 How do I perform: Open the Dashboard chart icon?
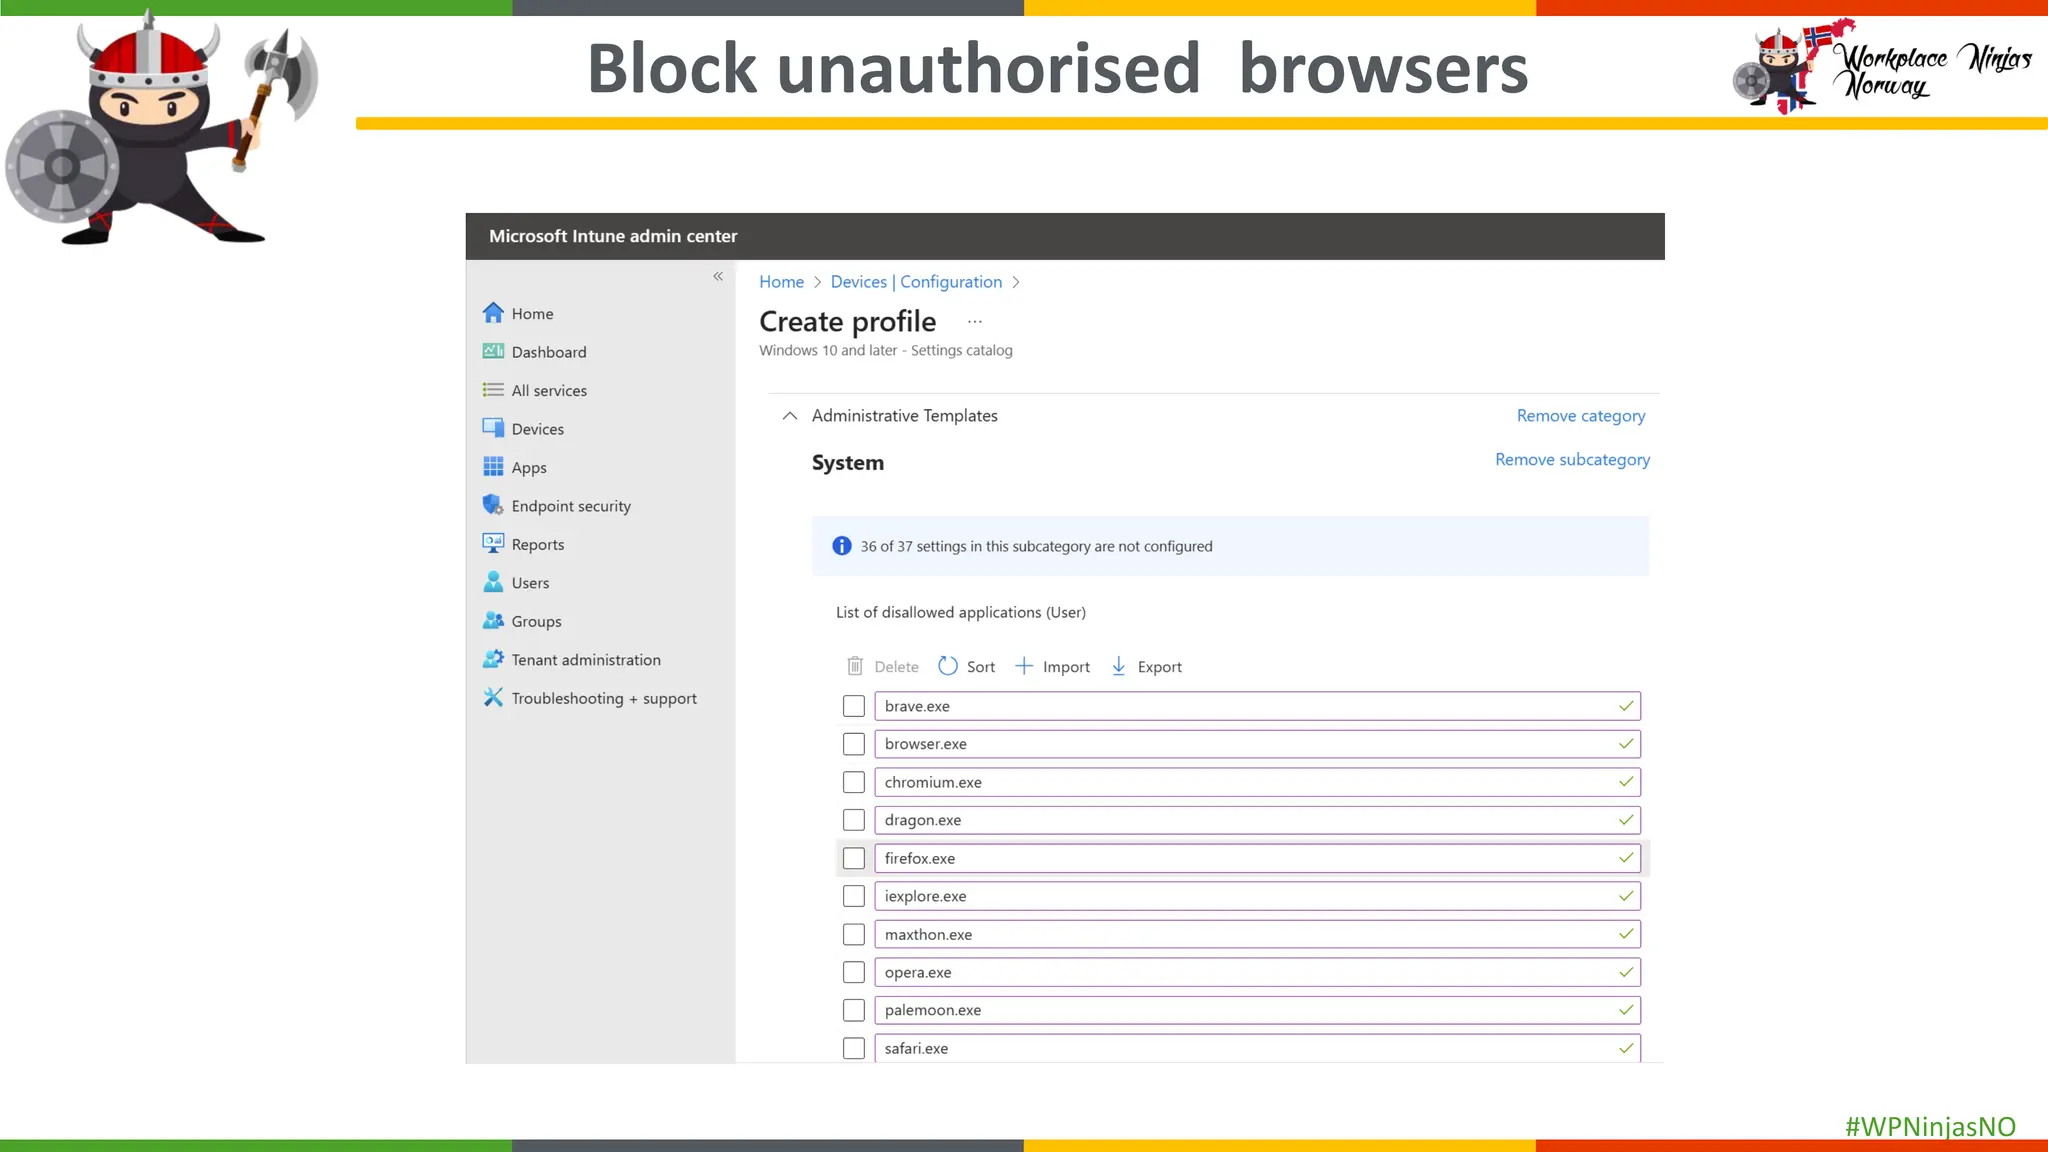coord(493,351)
